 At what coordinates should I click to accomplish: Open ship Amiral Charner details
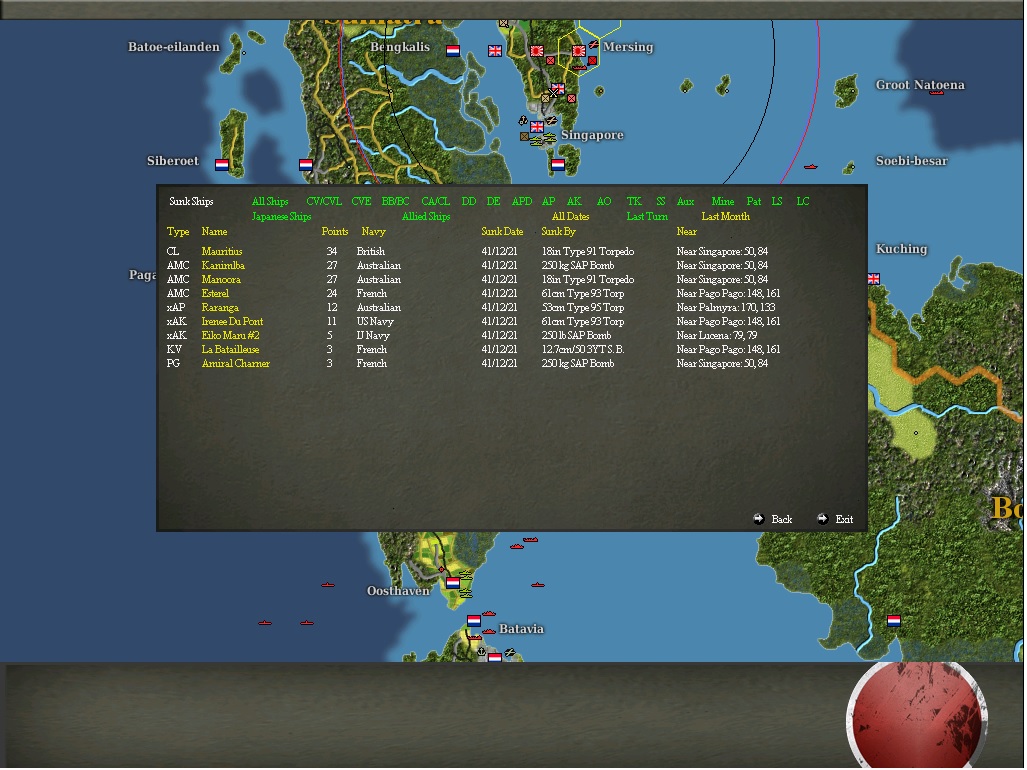pyautogui.click(x=236, y=364)
